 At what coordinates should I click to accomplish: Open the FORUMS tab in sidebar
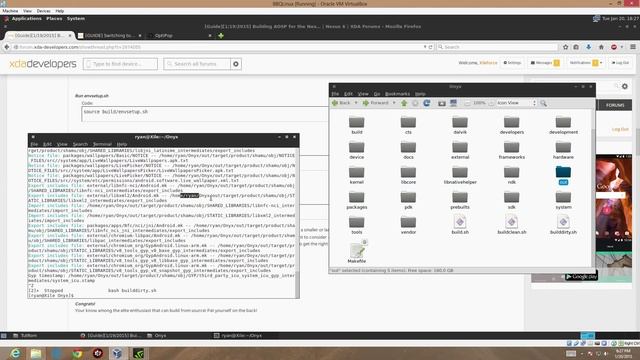click(x=615, y=105)
